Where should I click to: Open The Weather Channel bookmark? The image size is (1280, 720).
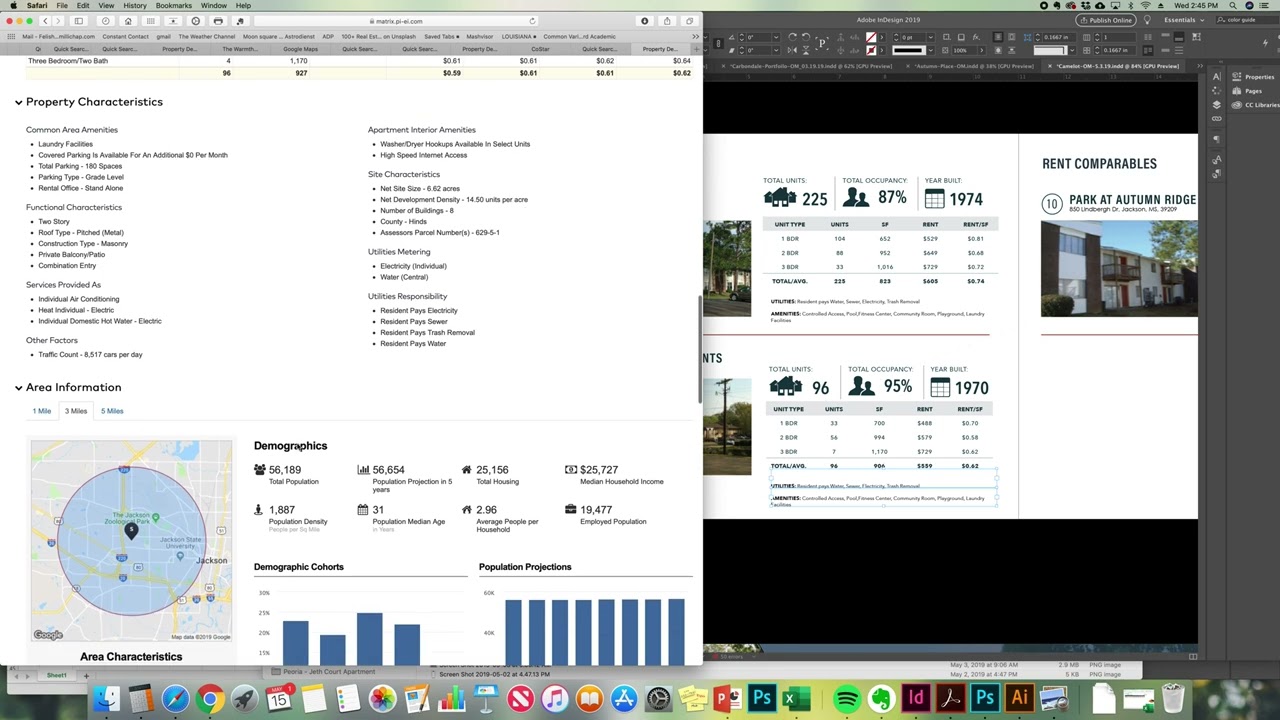tap(206, 36)
